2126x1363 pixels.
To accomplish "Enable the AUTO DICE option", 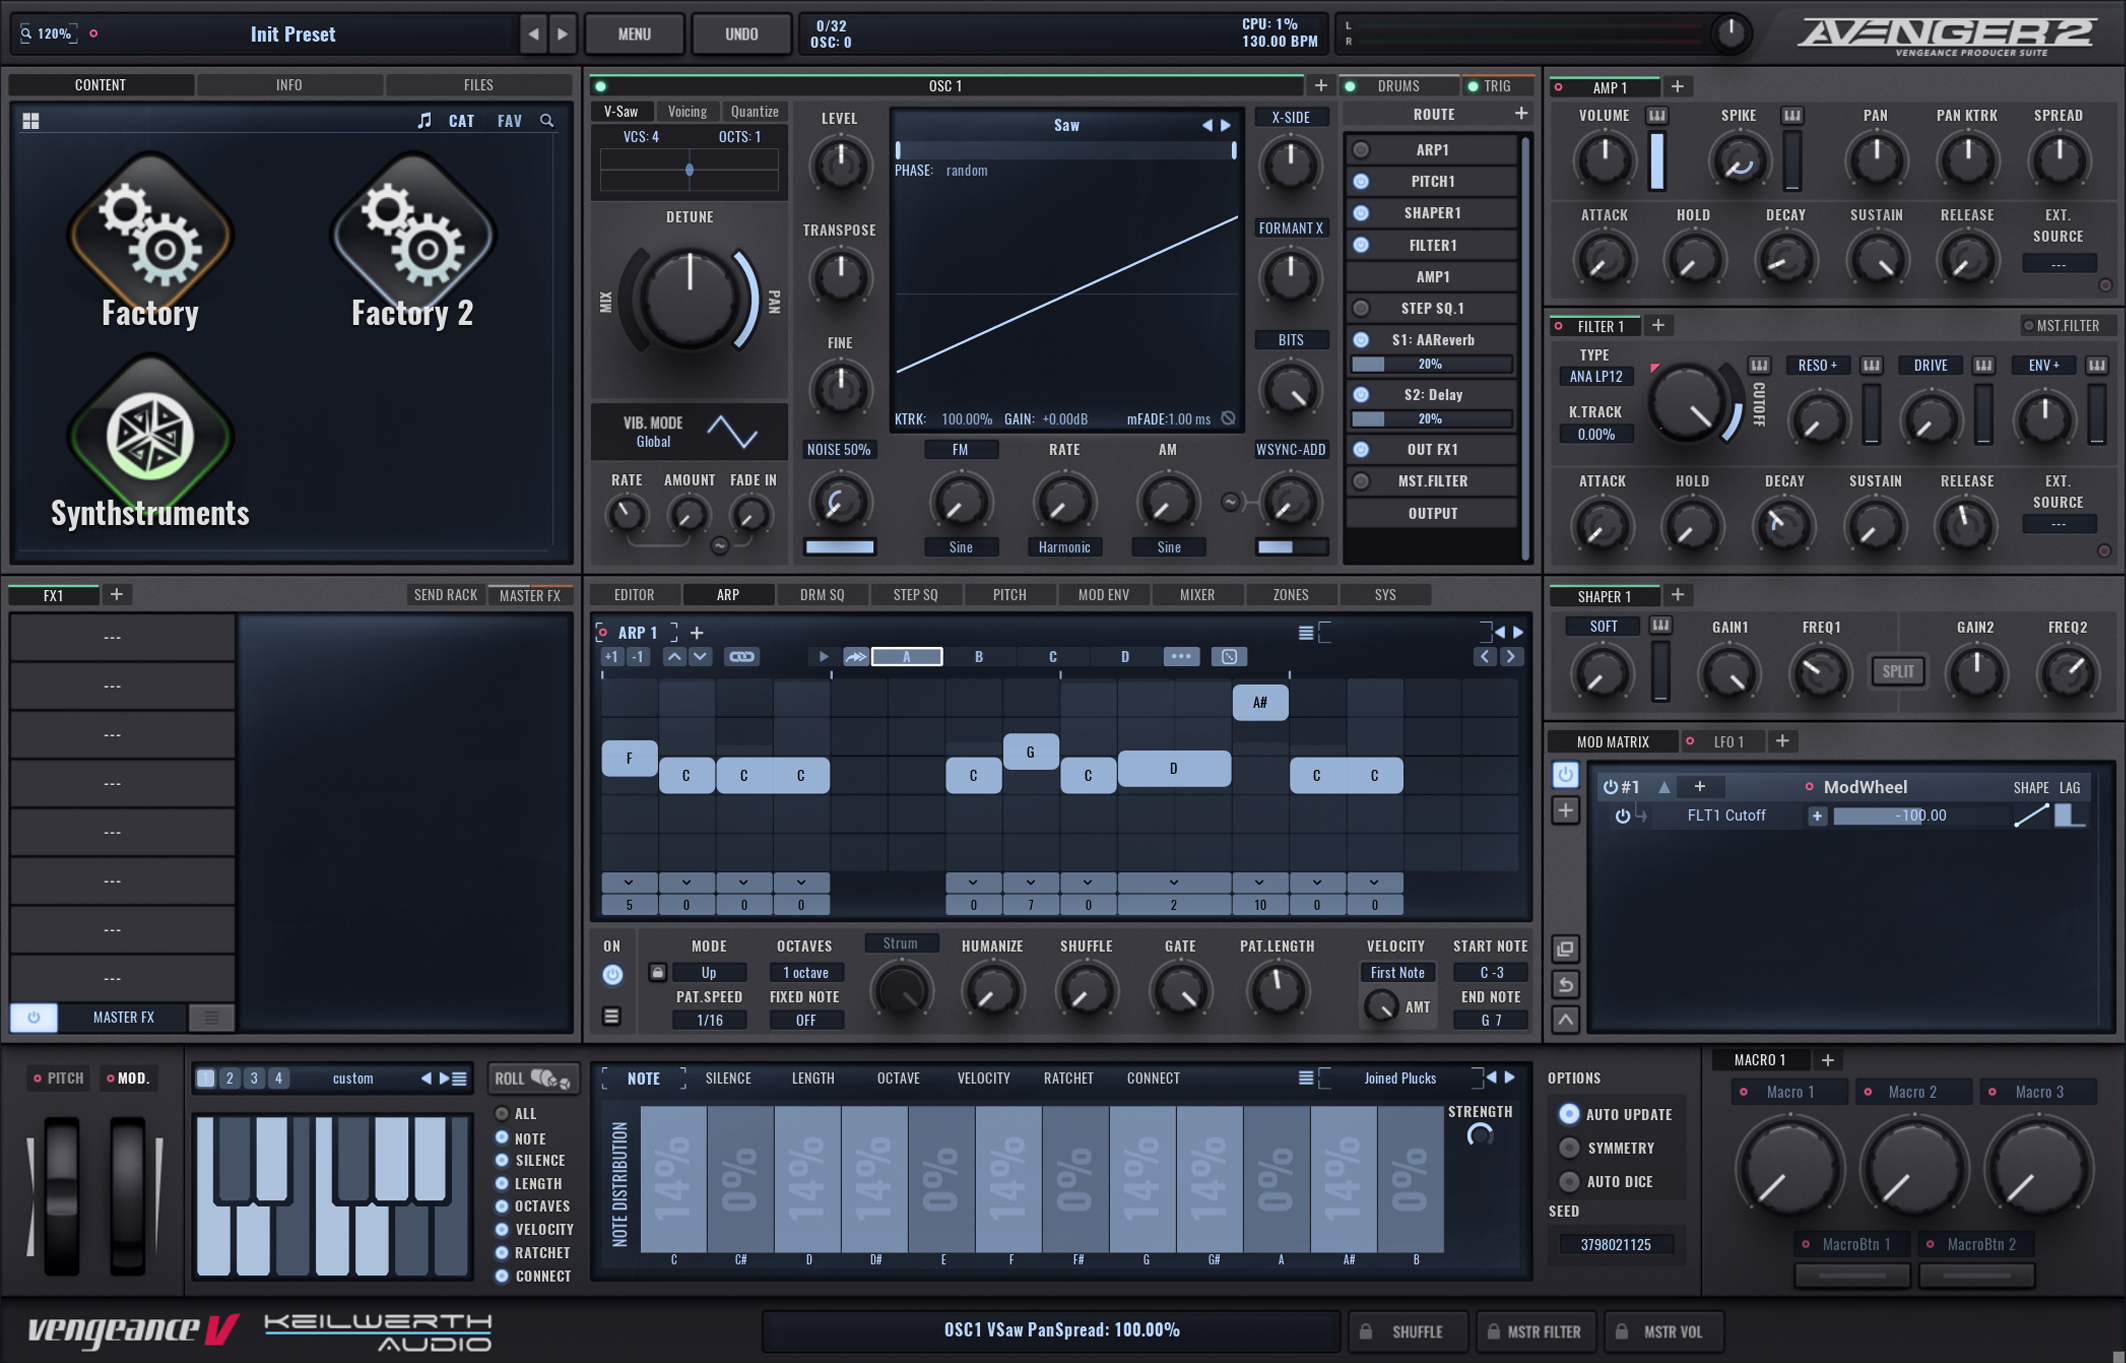I will tap(1569, 1182).
